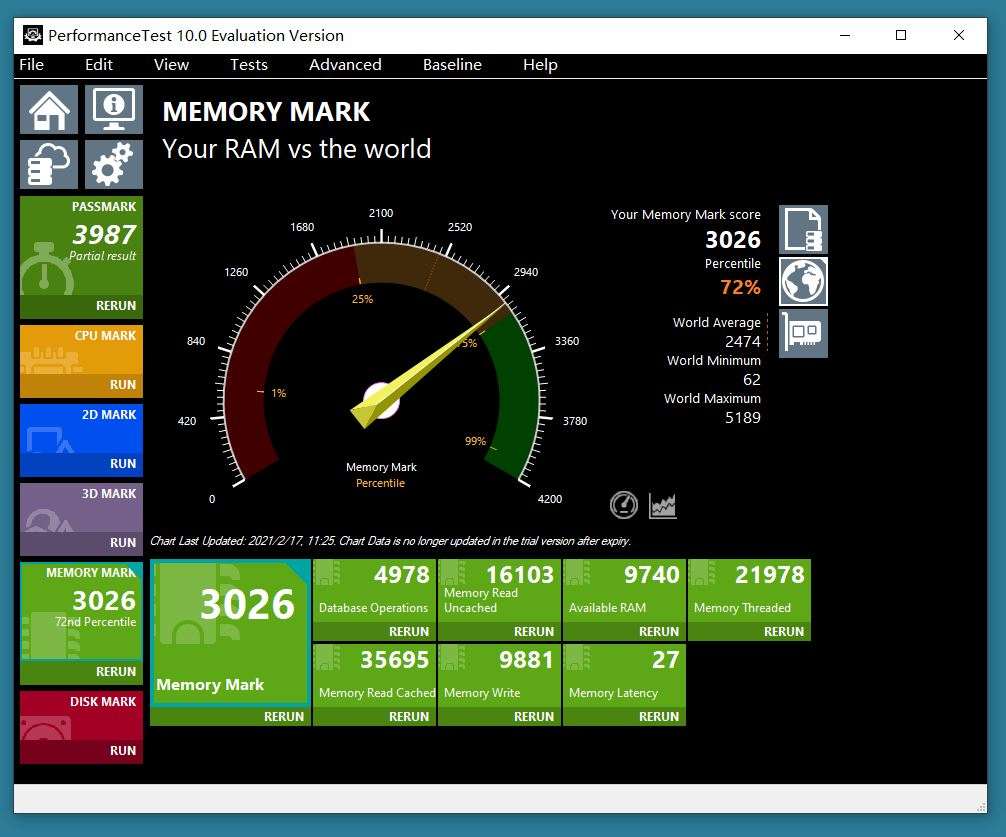Click the RAM hardware card icon
The width and height of the screenshot is (1006, 837).
coord(803,334)
